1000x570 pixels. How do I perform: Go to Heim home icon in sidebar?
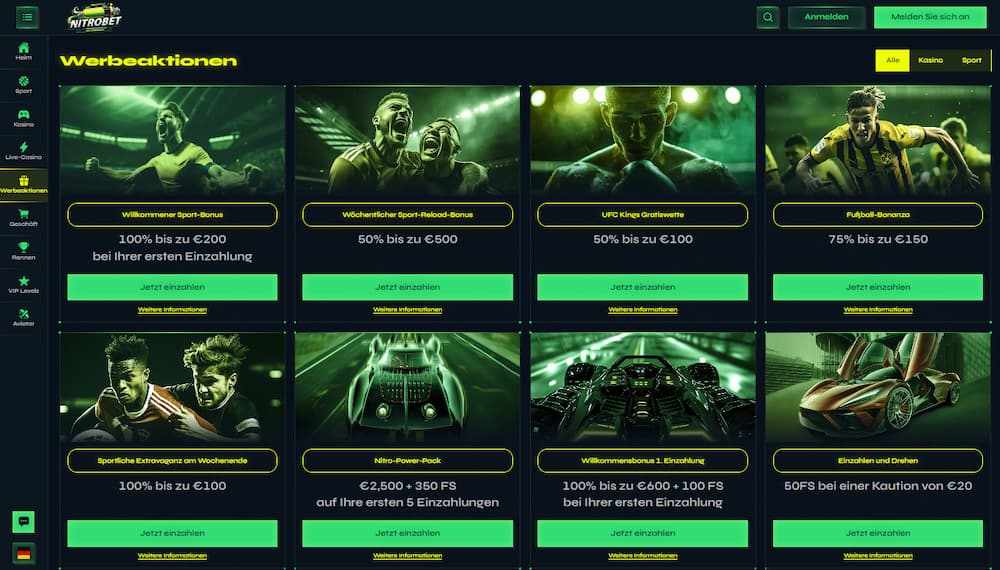[x=24, y=48]
